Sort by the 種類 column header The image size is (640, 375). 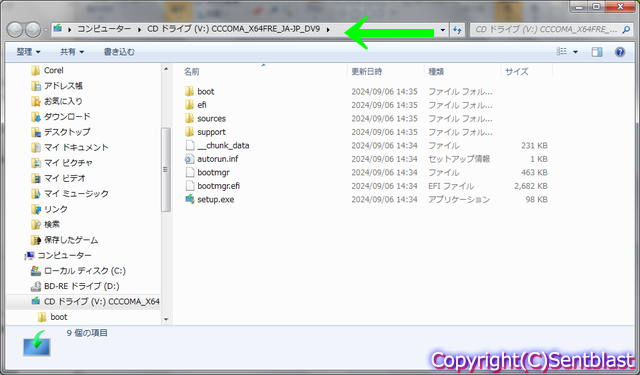click(436, 72)
